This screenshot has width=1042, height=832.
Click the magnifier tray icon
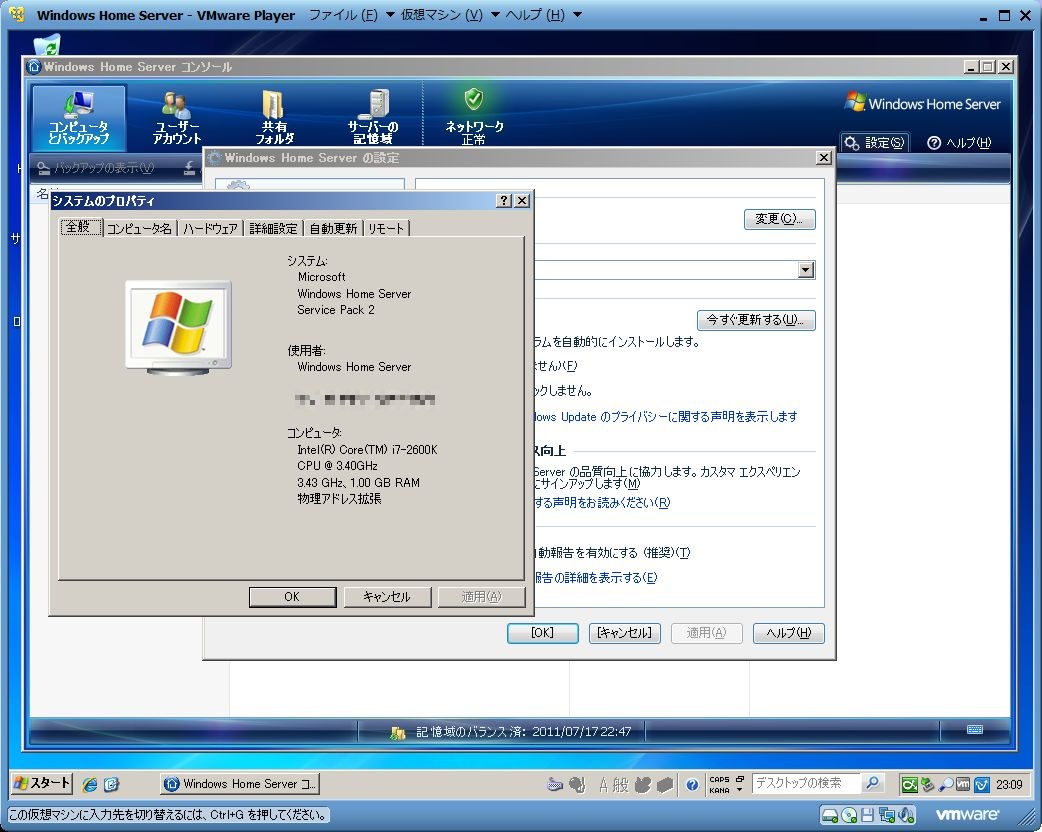coord(946,785)
